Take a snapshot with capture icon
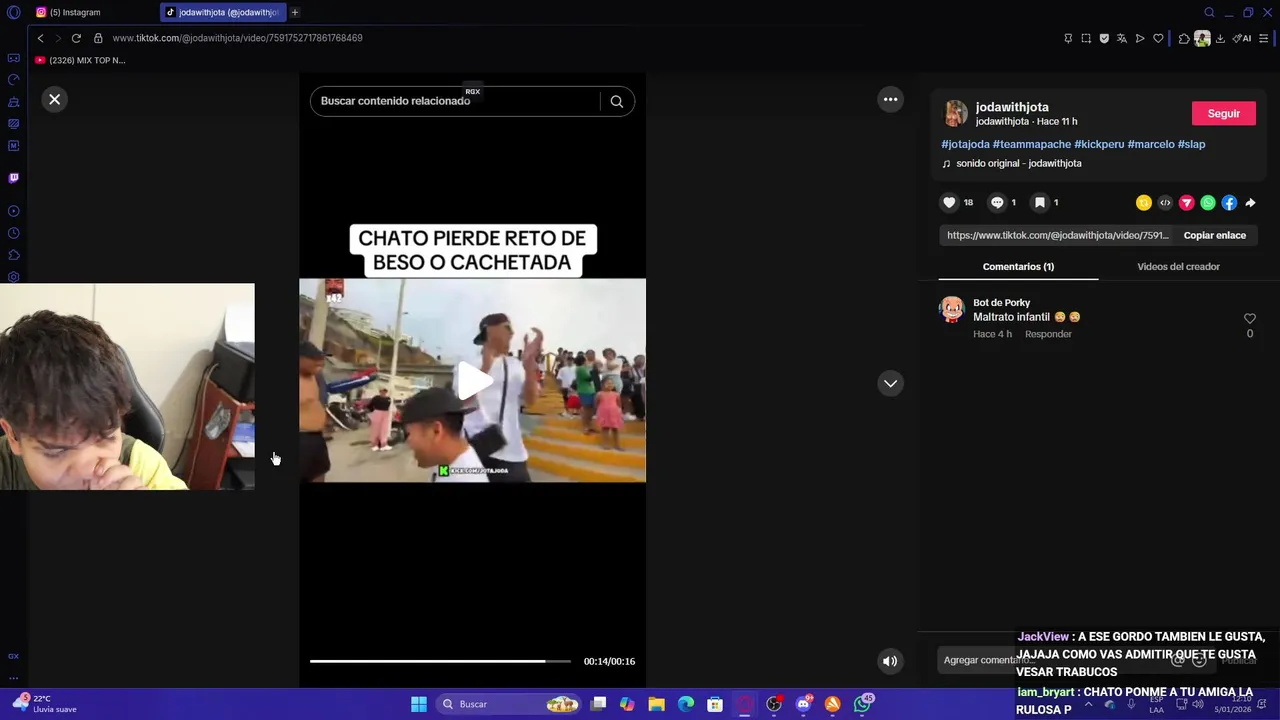This screenshot has height=720, width=1280. tap(1086, 38)
